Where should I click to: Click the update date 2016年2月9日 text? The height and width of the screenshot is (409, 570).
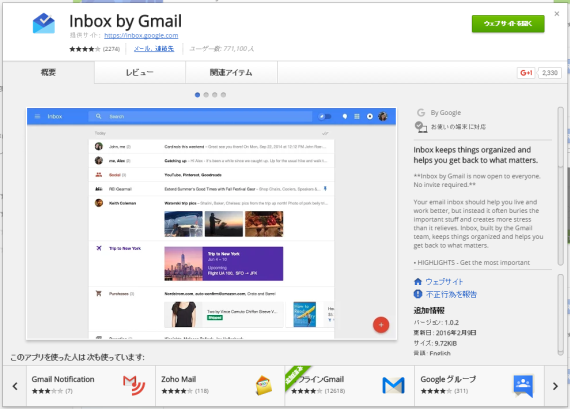pos(445,333)
